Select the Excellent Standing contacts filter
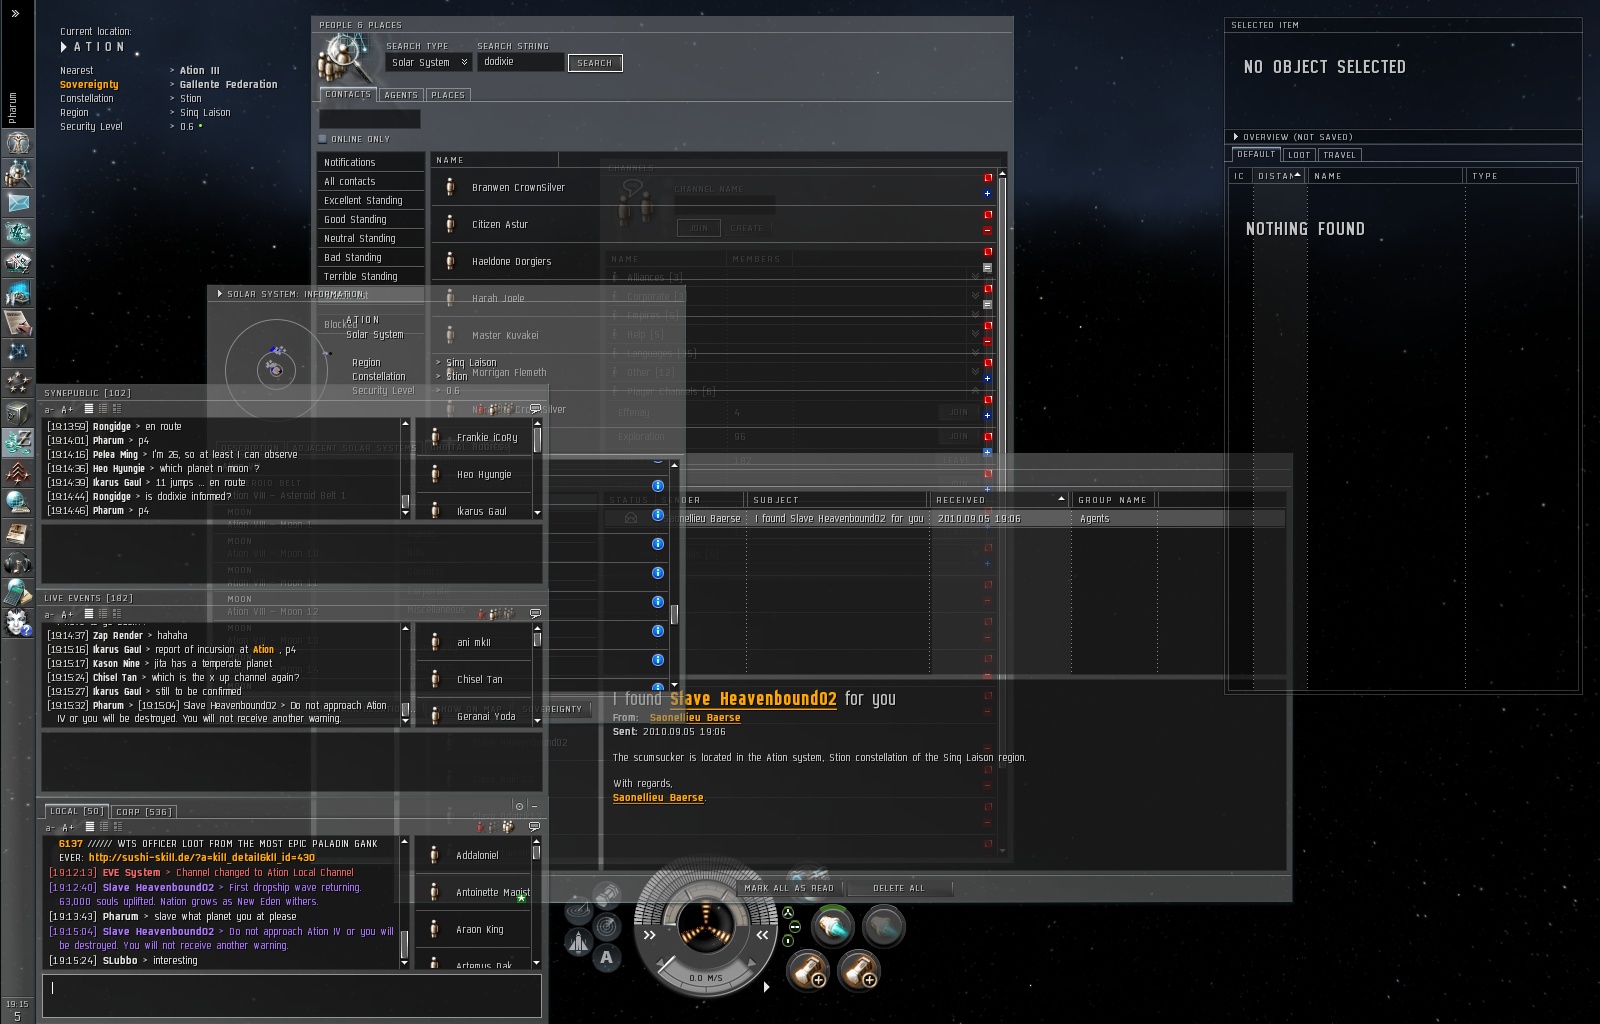Viewport: 1600px width, 1024px height. tap(371, 201)
